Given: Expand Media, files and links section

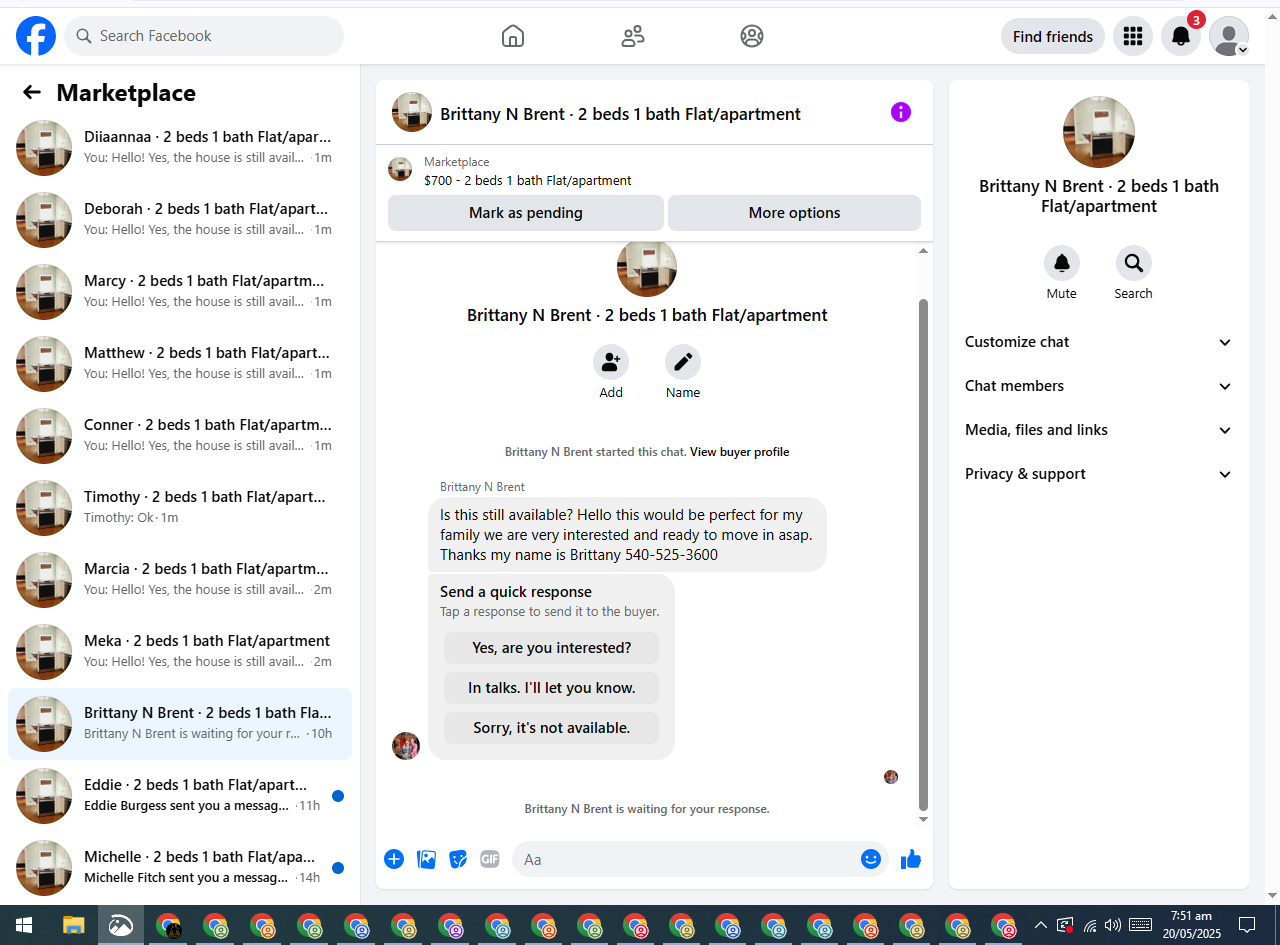Looking at the screenshot, I should [1099, 430].
